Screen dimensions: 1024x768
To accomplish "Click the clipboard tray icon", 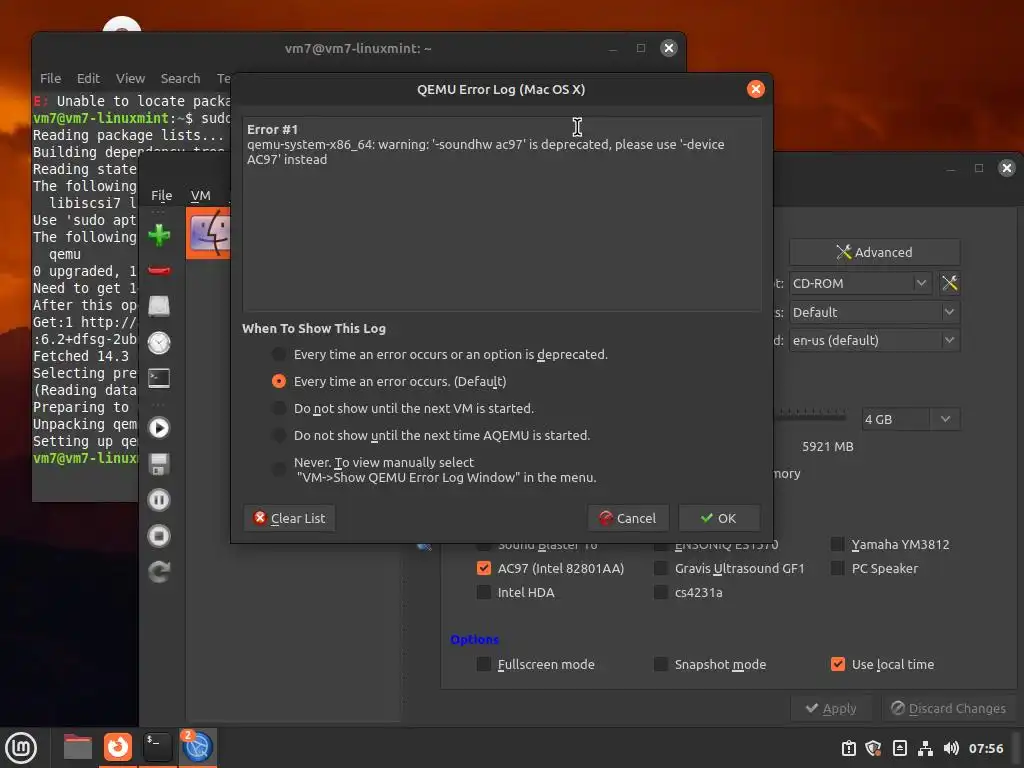I will tap(848, 748).
